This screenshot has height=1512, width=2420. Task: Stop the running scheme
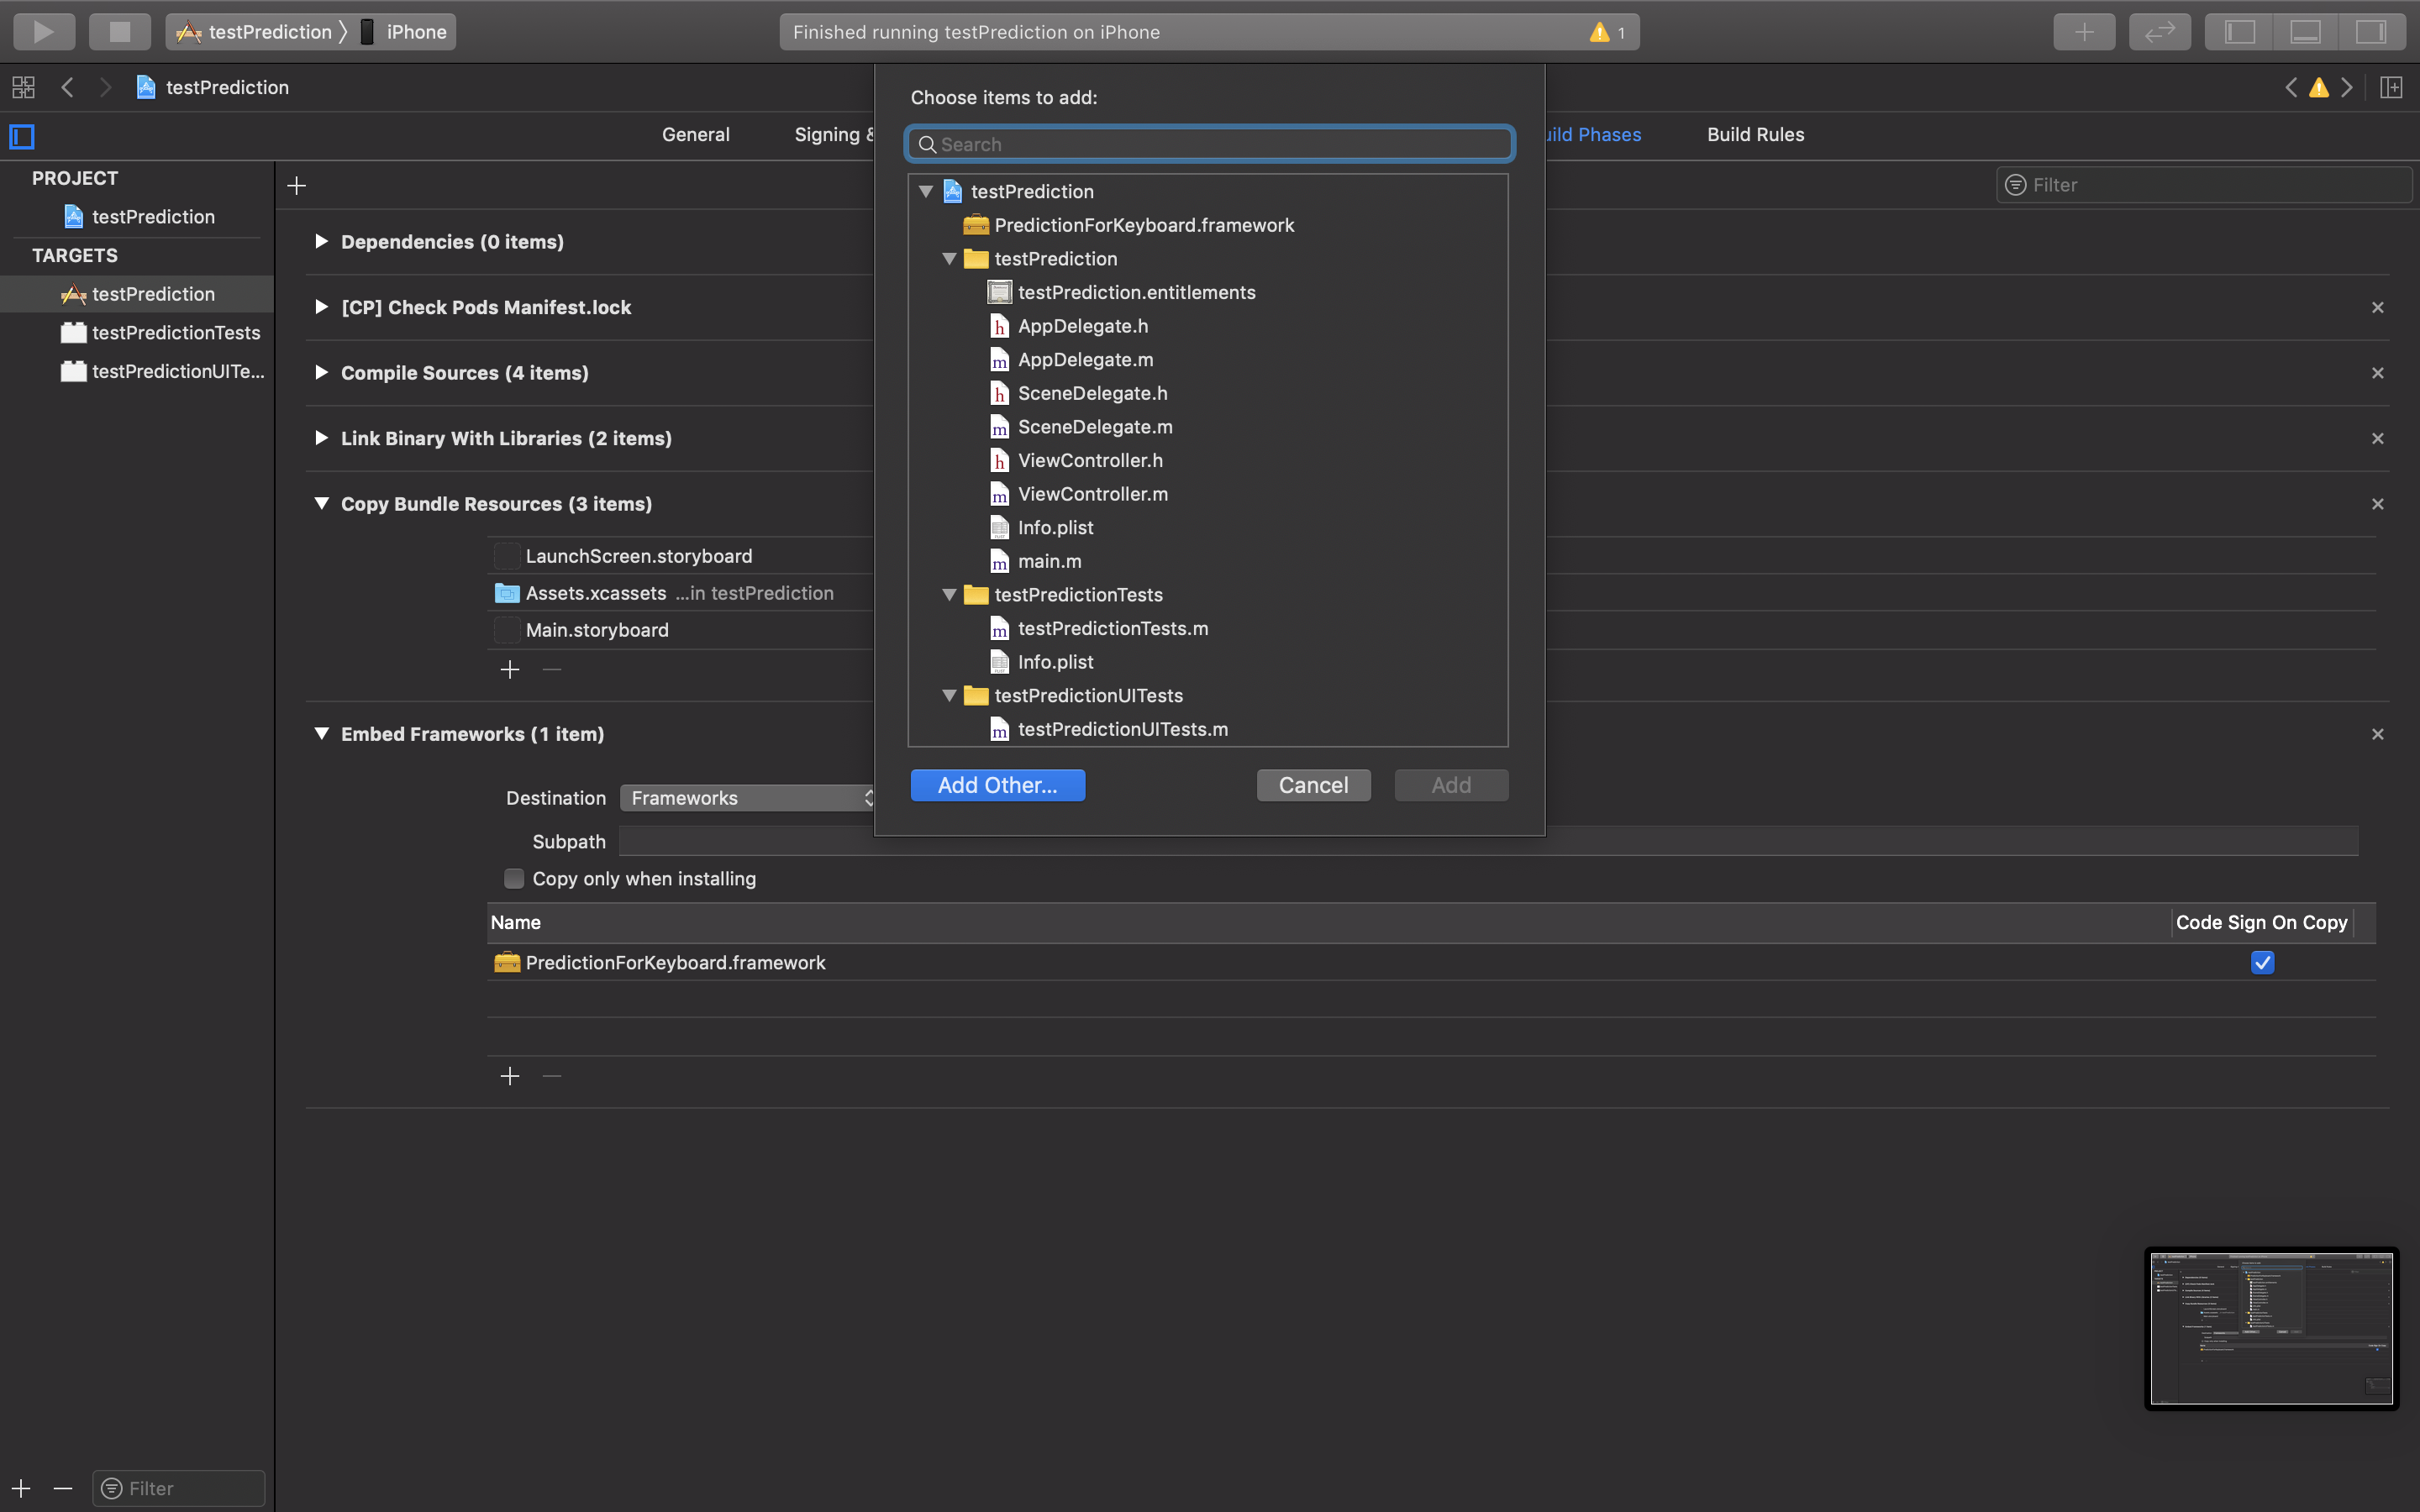(120, 32)
